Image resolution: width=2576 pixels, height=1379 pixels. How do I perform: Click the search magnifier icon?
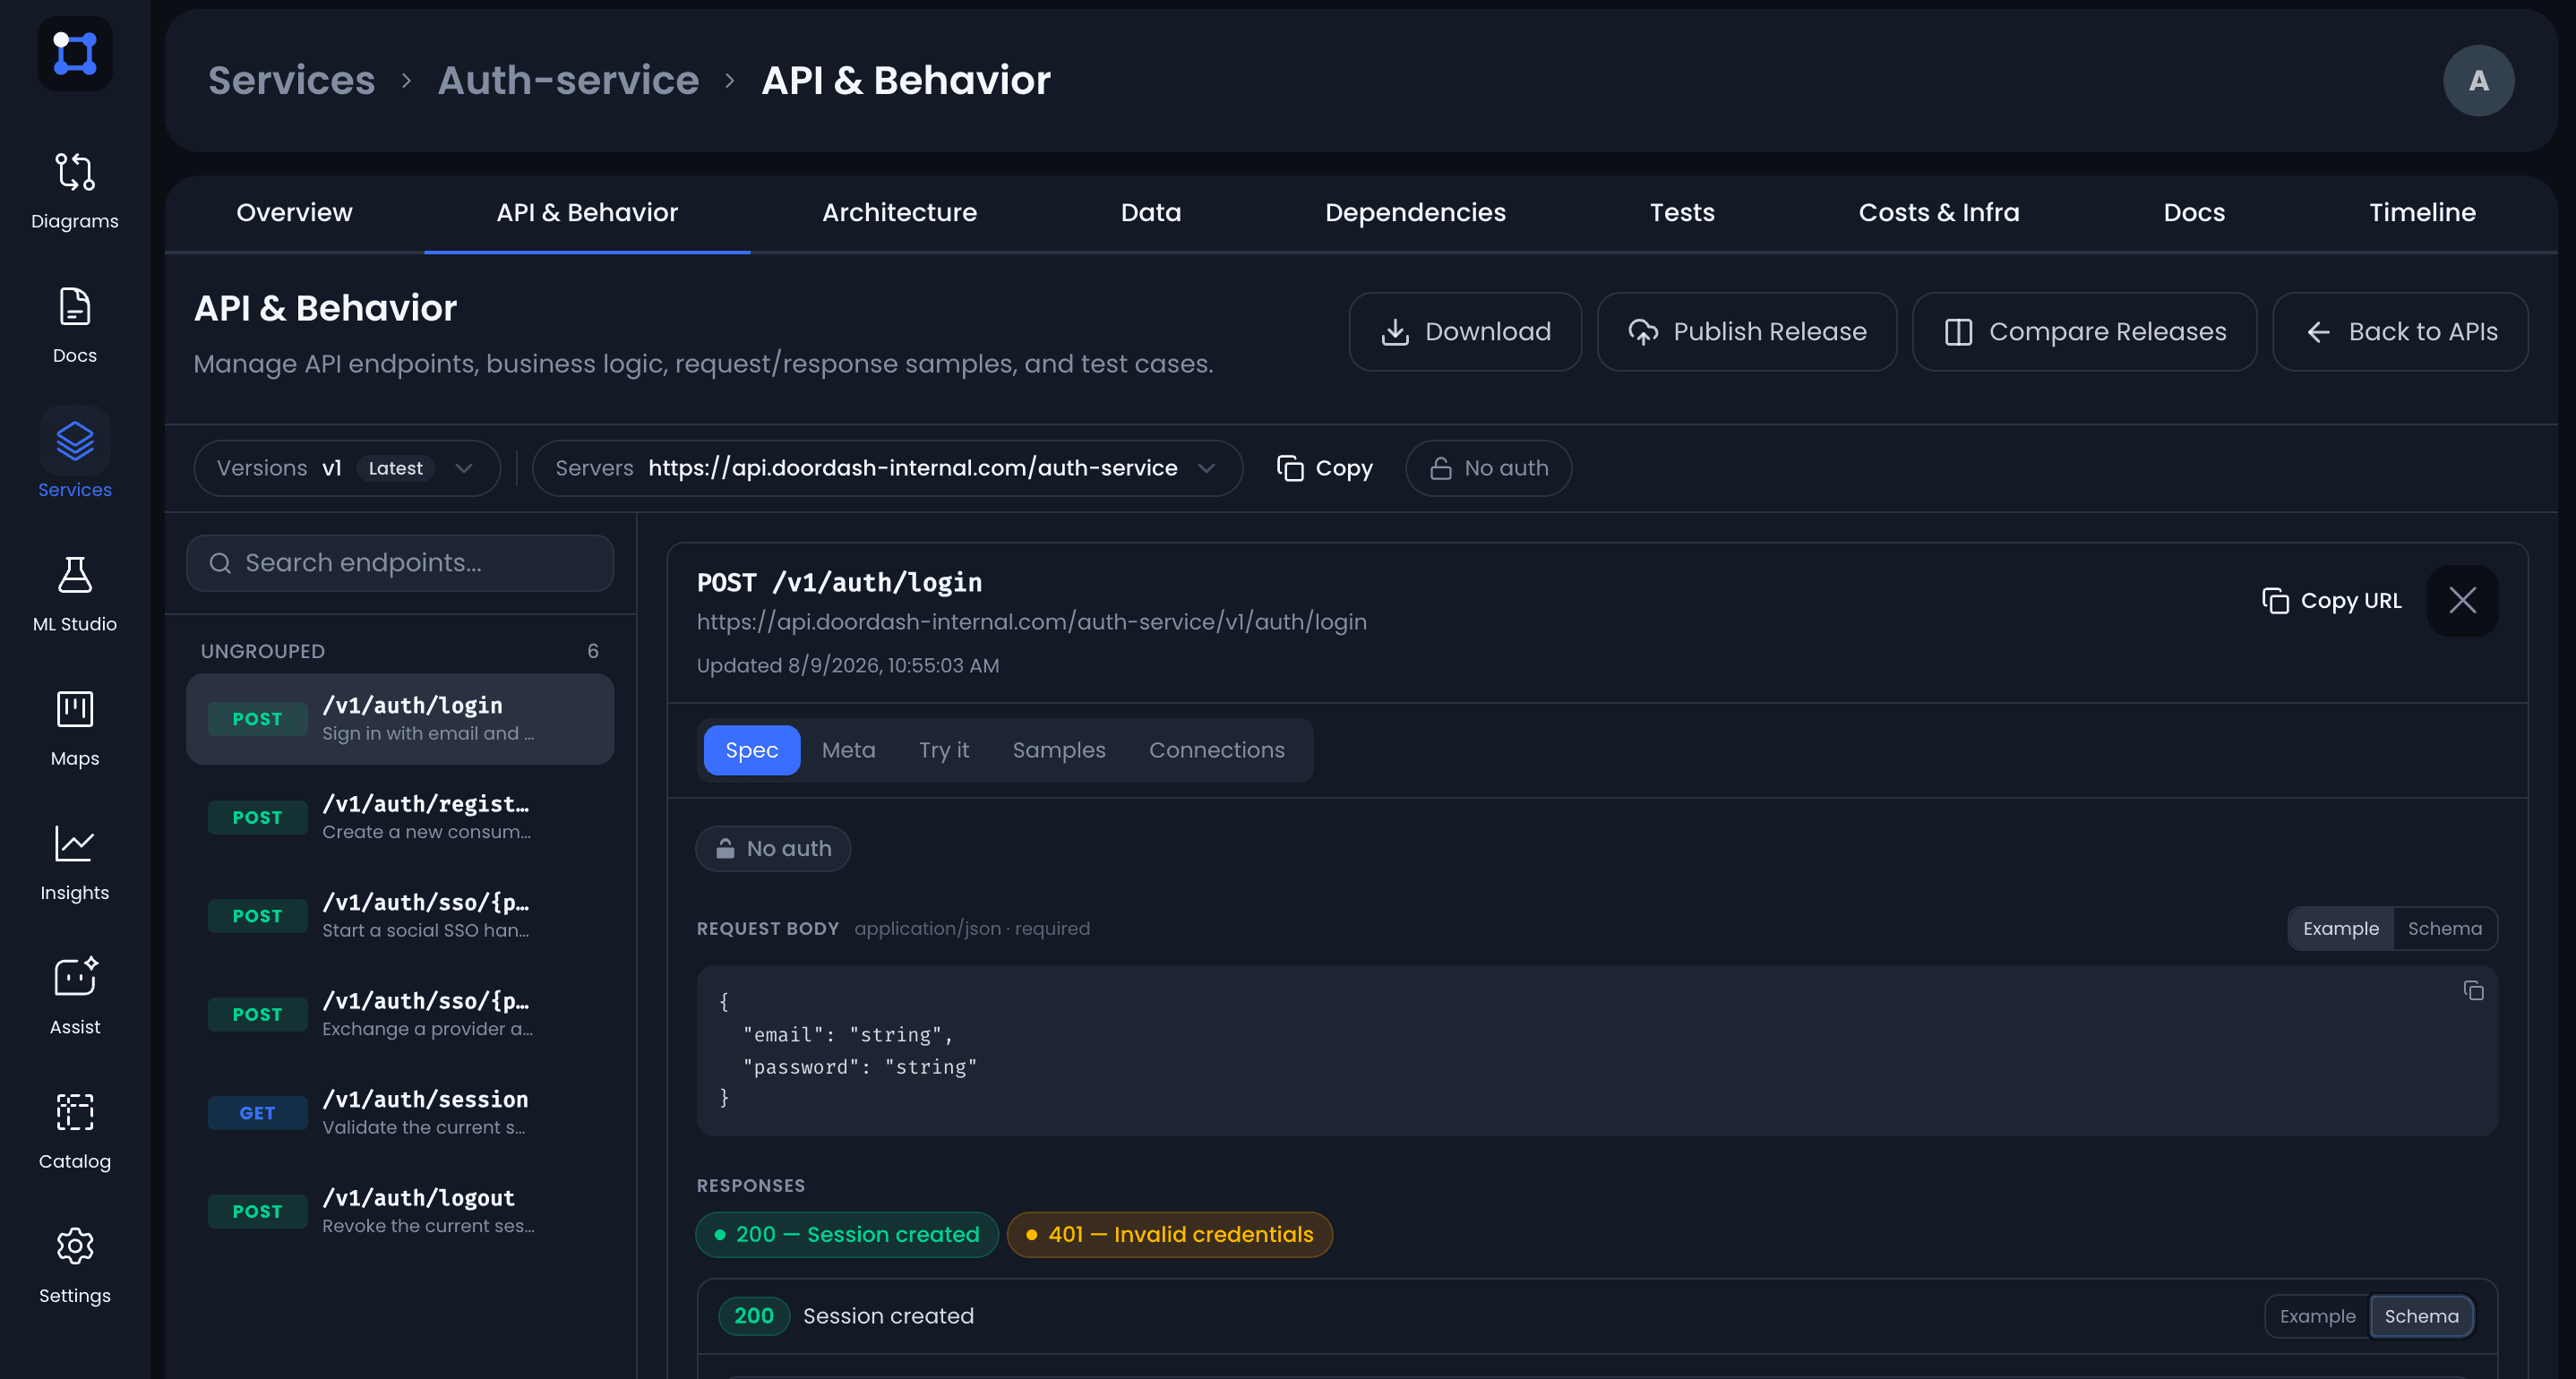tap(220, 563)
